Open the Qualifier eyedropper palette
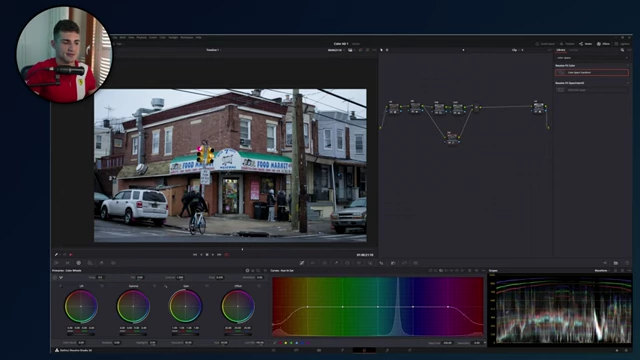 [336, 263]
